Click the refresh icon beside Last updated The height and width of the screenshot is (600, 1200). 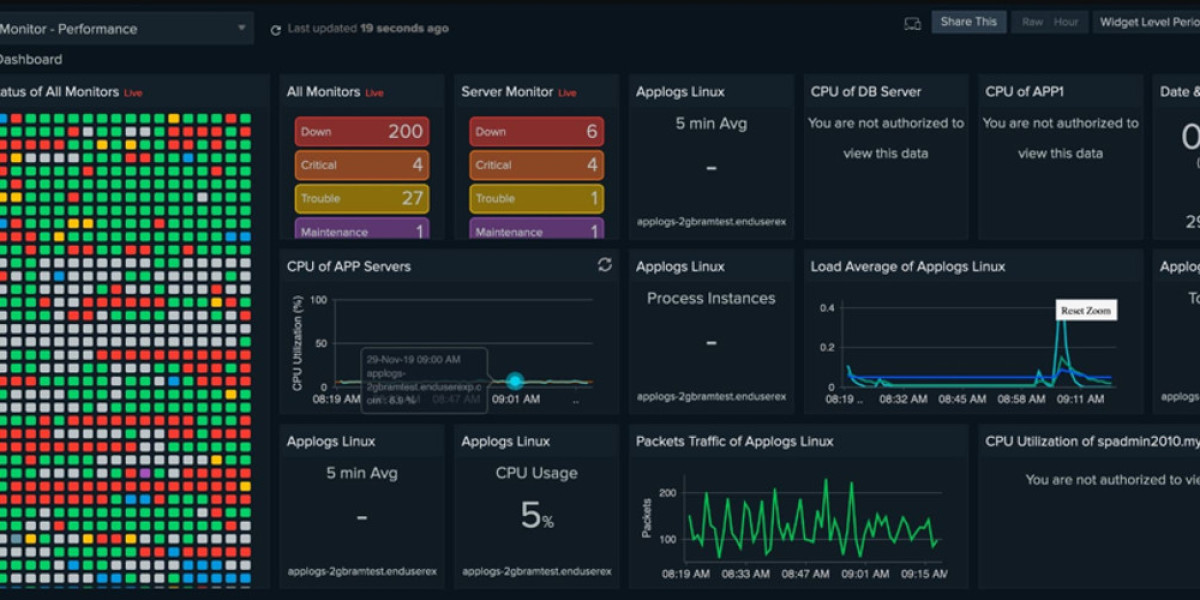[x=275, y=30]
